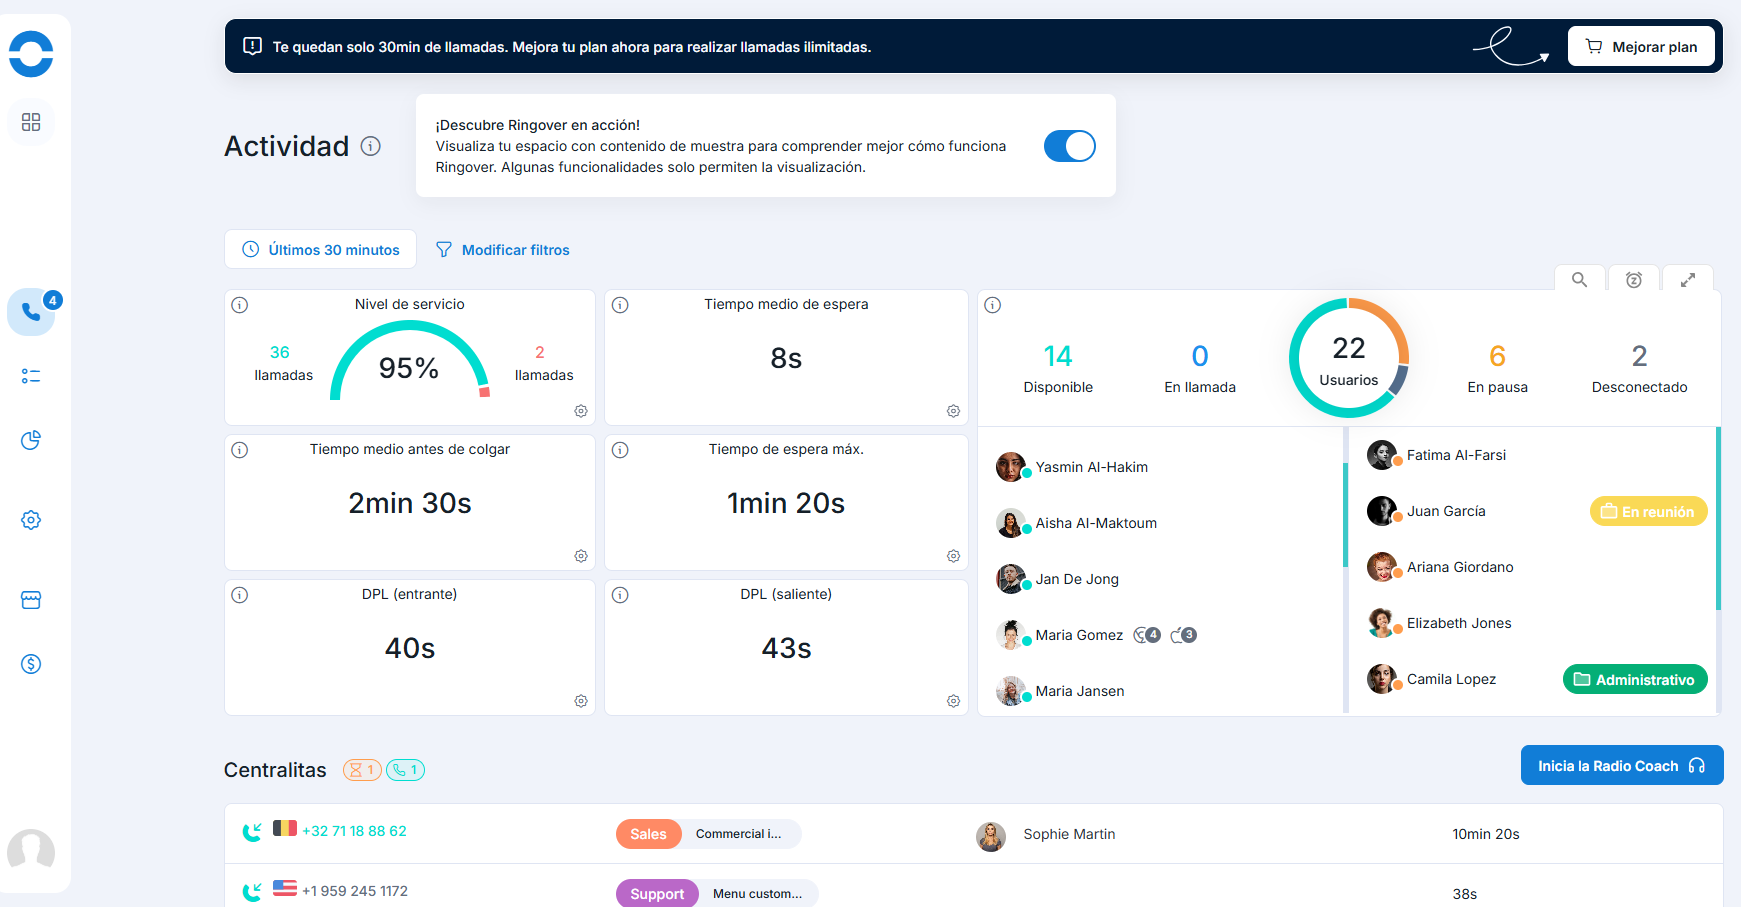The height and width of the screenshot is (907, 1741).
Task: Click the Mejorar plan button
Action: point(1640,47)
